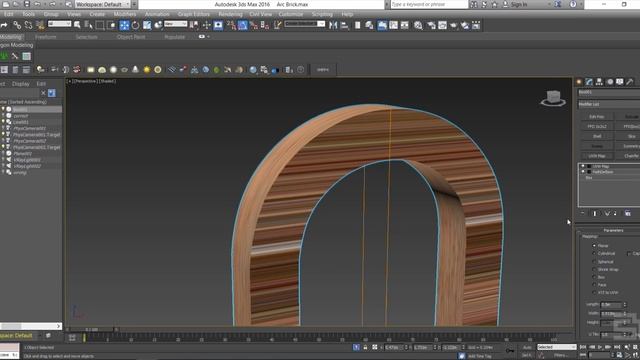
Task: Click the Save file icon
Action: [27, 4]
